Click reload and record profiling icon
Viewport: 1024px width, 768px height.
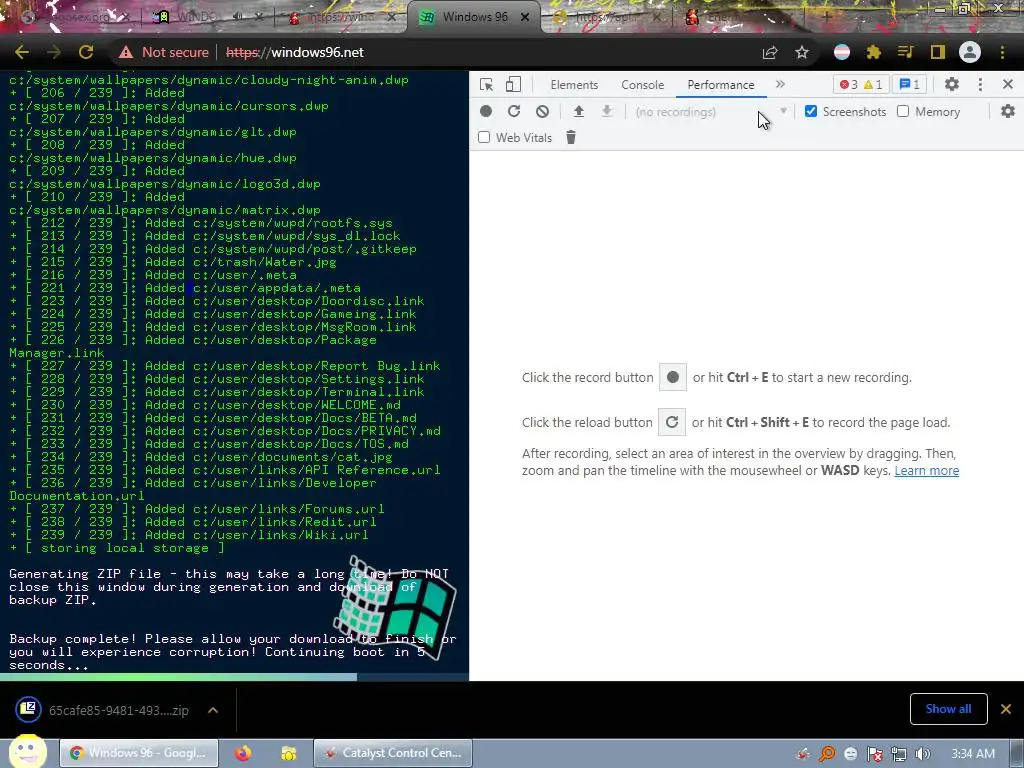click(x=514, y=111)
